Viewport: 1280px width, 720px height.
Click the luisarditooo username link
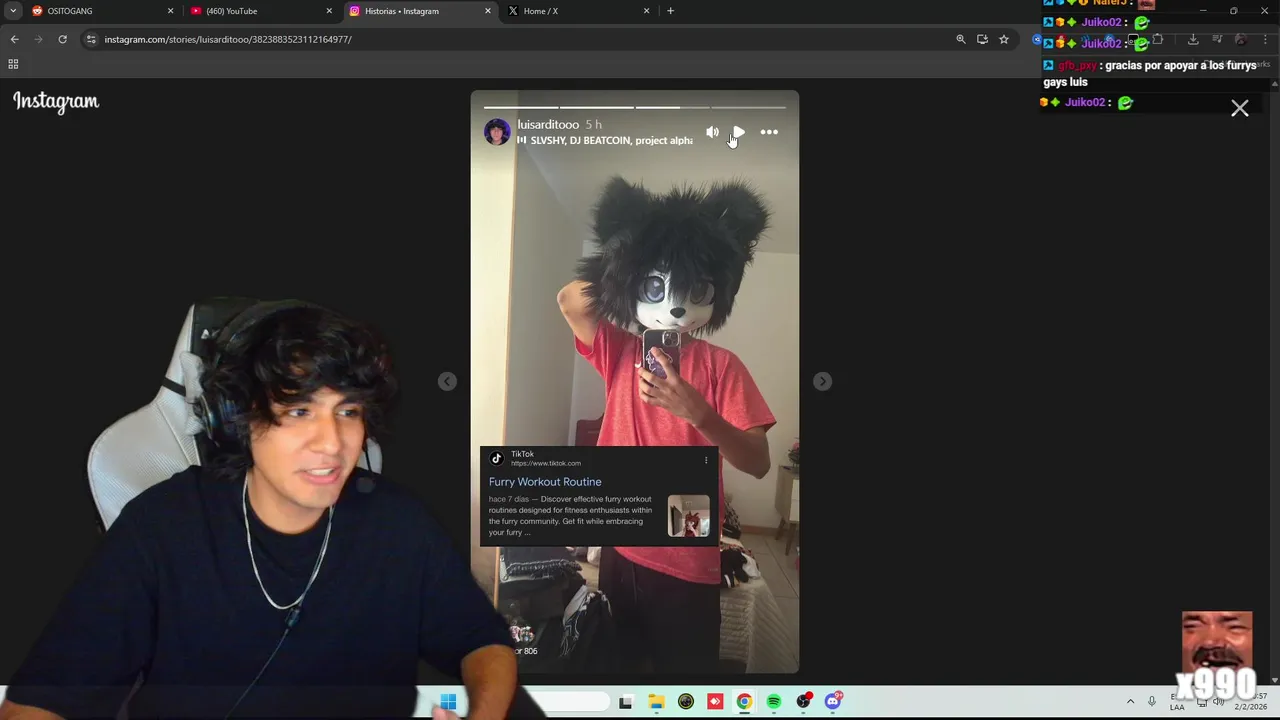pyautogui.click(x=548, y=125)
